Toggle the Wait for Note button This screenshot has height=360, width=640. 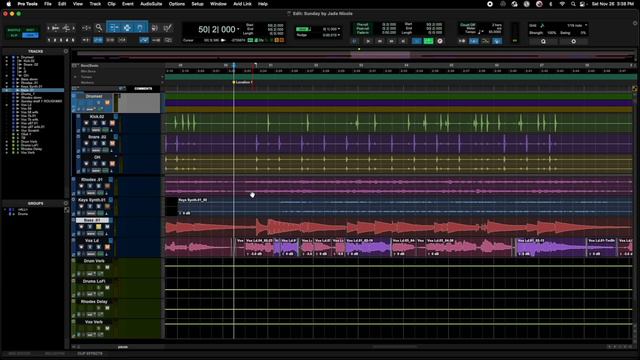[x=462, y=41]
